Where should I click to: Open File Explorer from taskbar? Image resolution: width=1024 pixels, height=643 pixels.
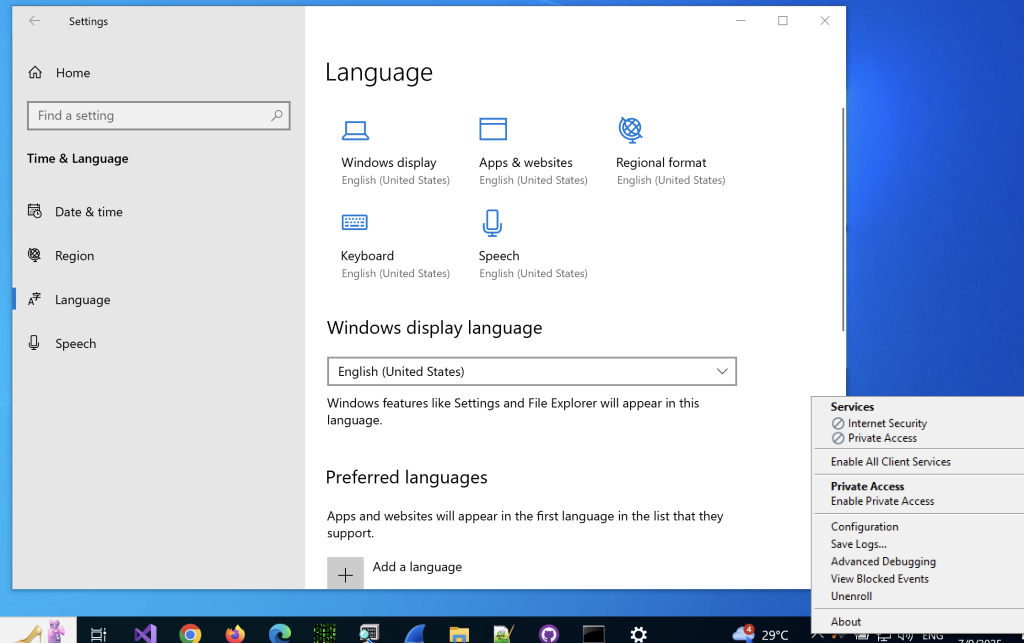tap(459, 634)
